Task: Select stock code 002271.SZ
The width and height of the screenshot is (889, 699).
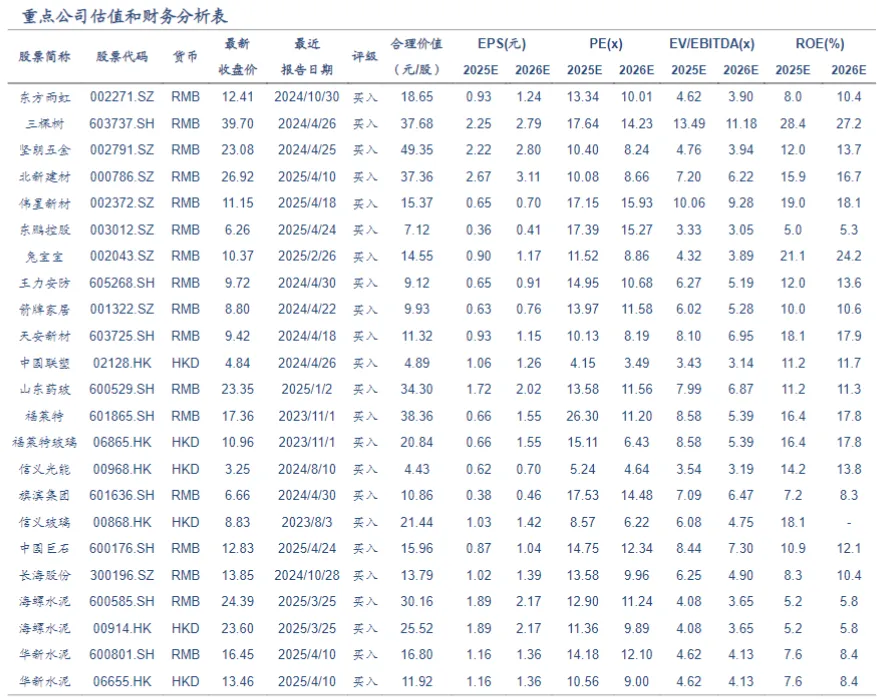Action: [122, 97]
